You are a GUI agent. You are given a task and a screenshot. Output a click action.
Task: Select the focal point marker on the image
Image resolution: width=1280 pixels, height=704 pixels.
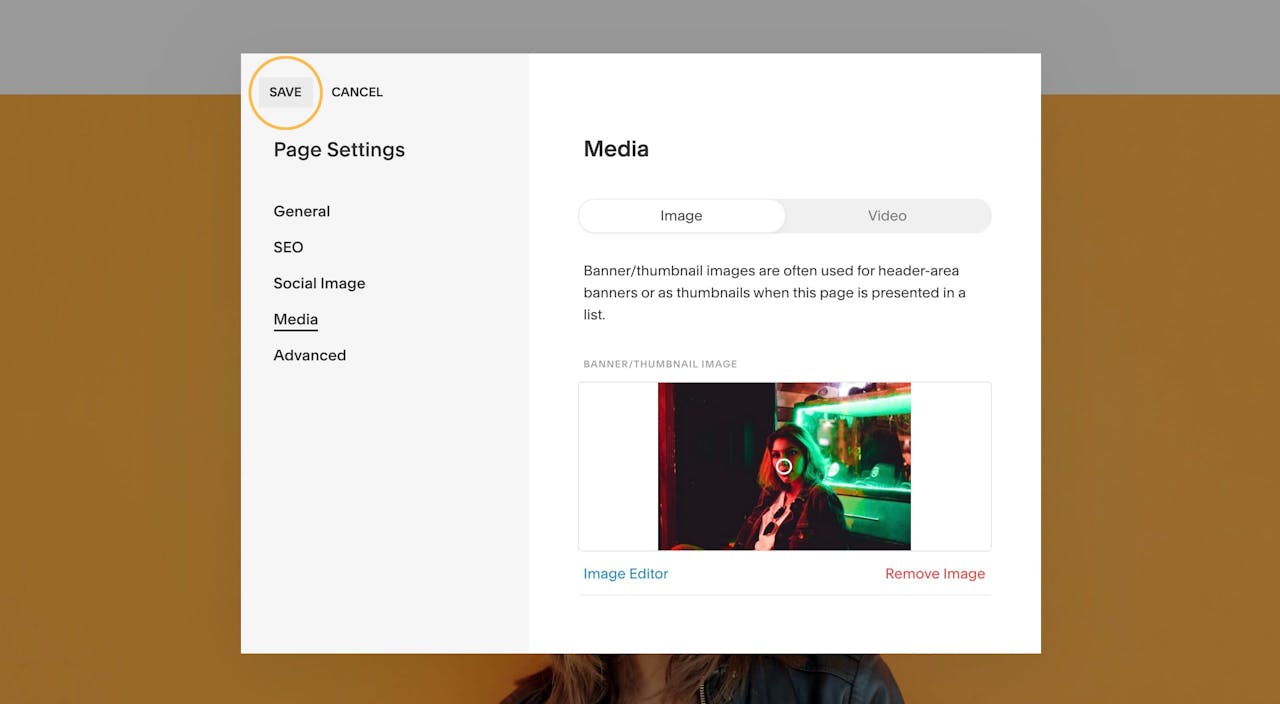click(x=784, y=466)
